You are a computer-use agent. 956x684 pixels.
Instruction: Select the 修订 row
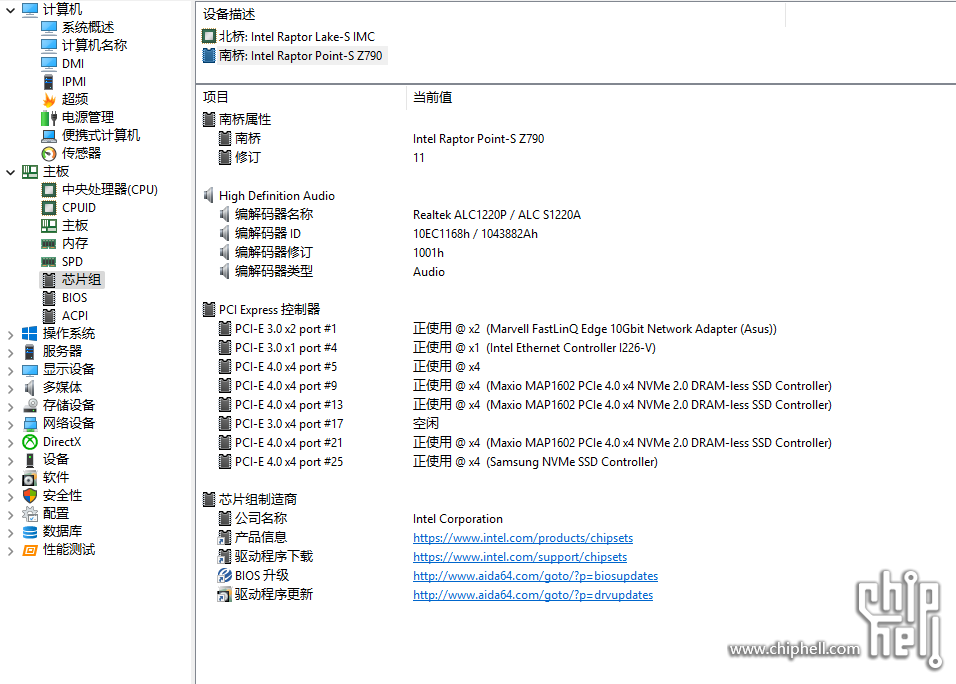(x=576, y=158)
